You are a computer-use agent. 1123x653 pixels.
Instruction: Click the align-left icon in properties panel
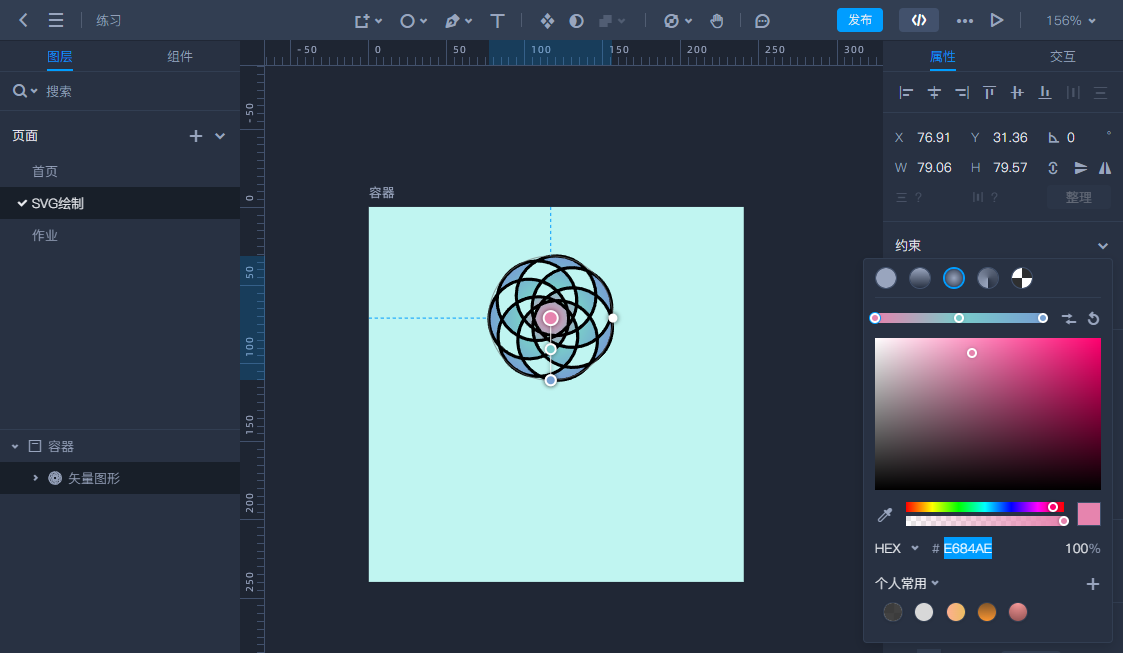[906, 92]
